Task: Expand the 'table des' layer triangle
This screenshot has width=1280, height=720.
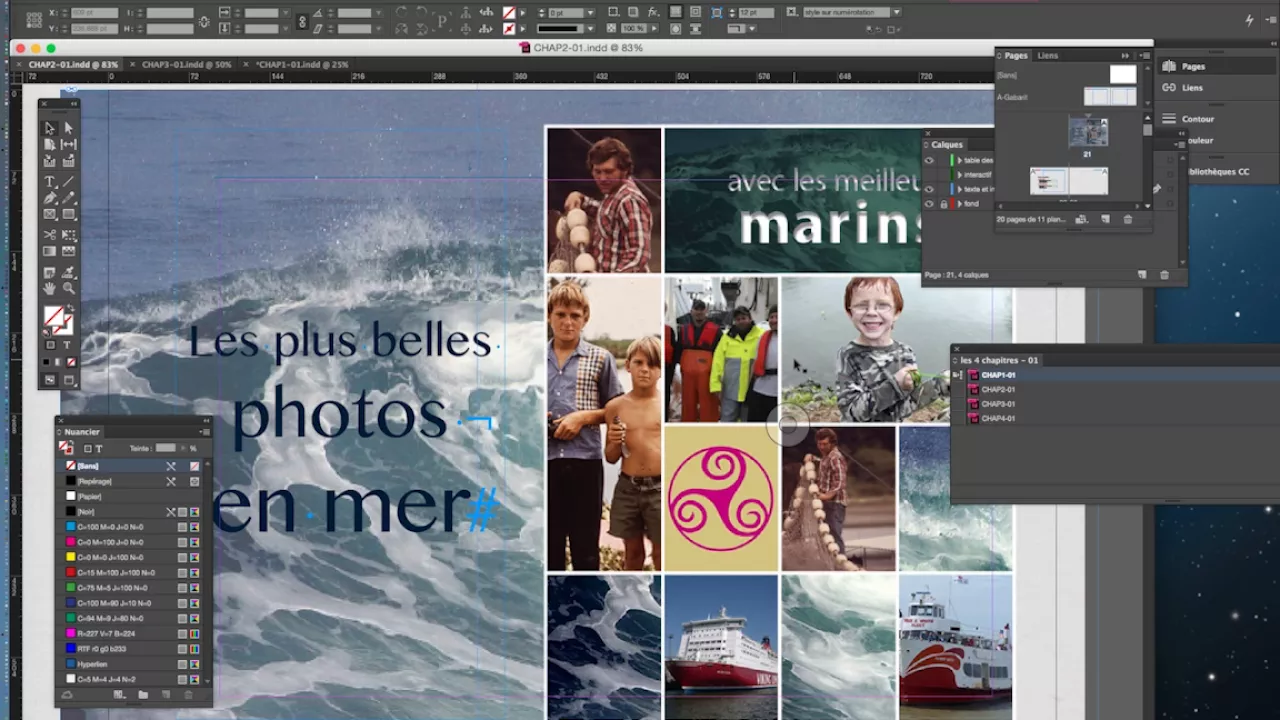Action: [959, 160]
